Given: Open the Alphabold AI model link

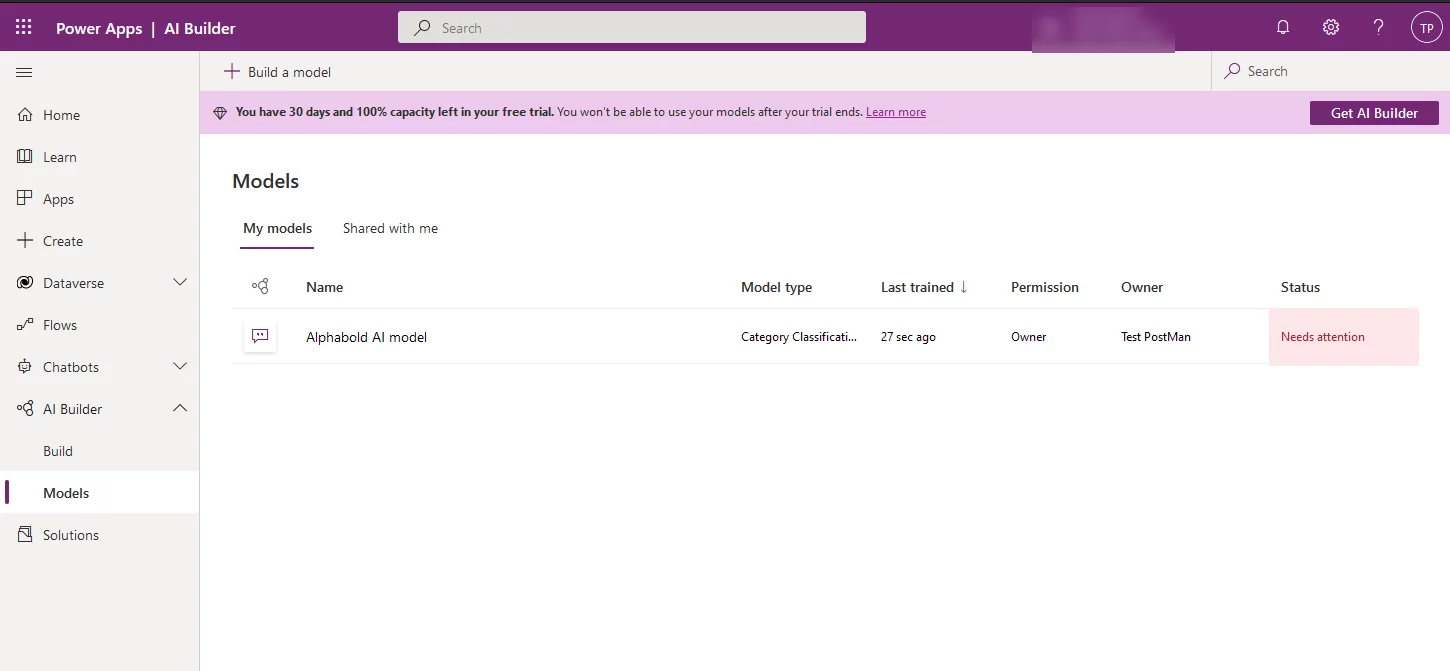Looking at the screenshot, I should 366,337.
